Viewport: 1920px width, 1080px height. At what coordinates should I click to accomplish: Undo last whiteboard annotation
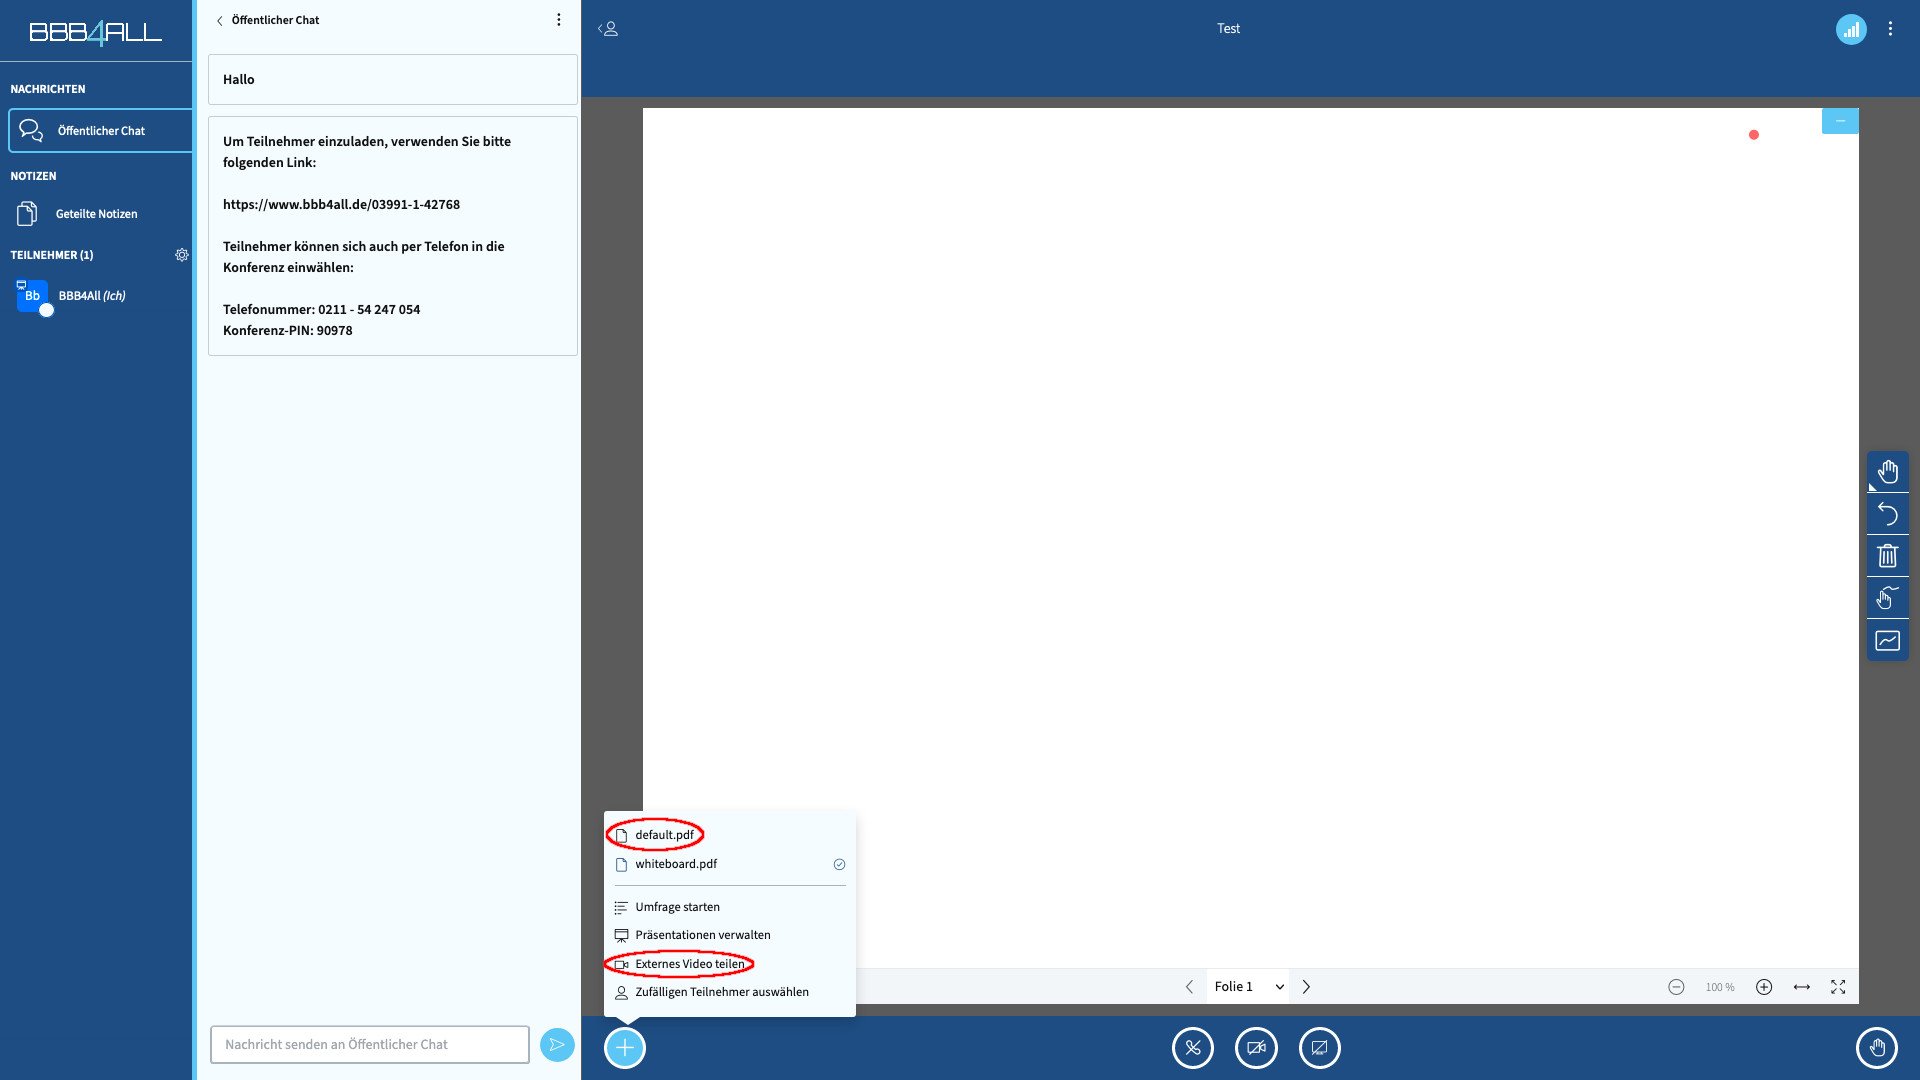pyautogui.click(x=1888, y=514)
